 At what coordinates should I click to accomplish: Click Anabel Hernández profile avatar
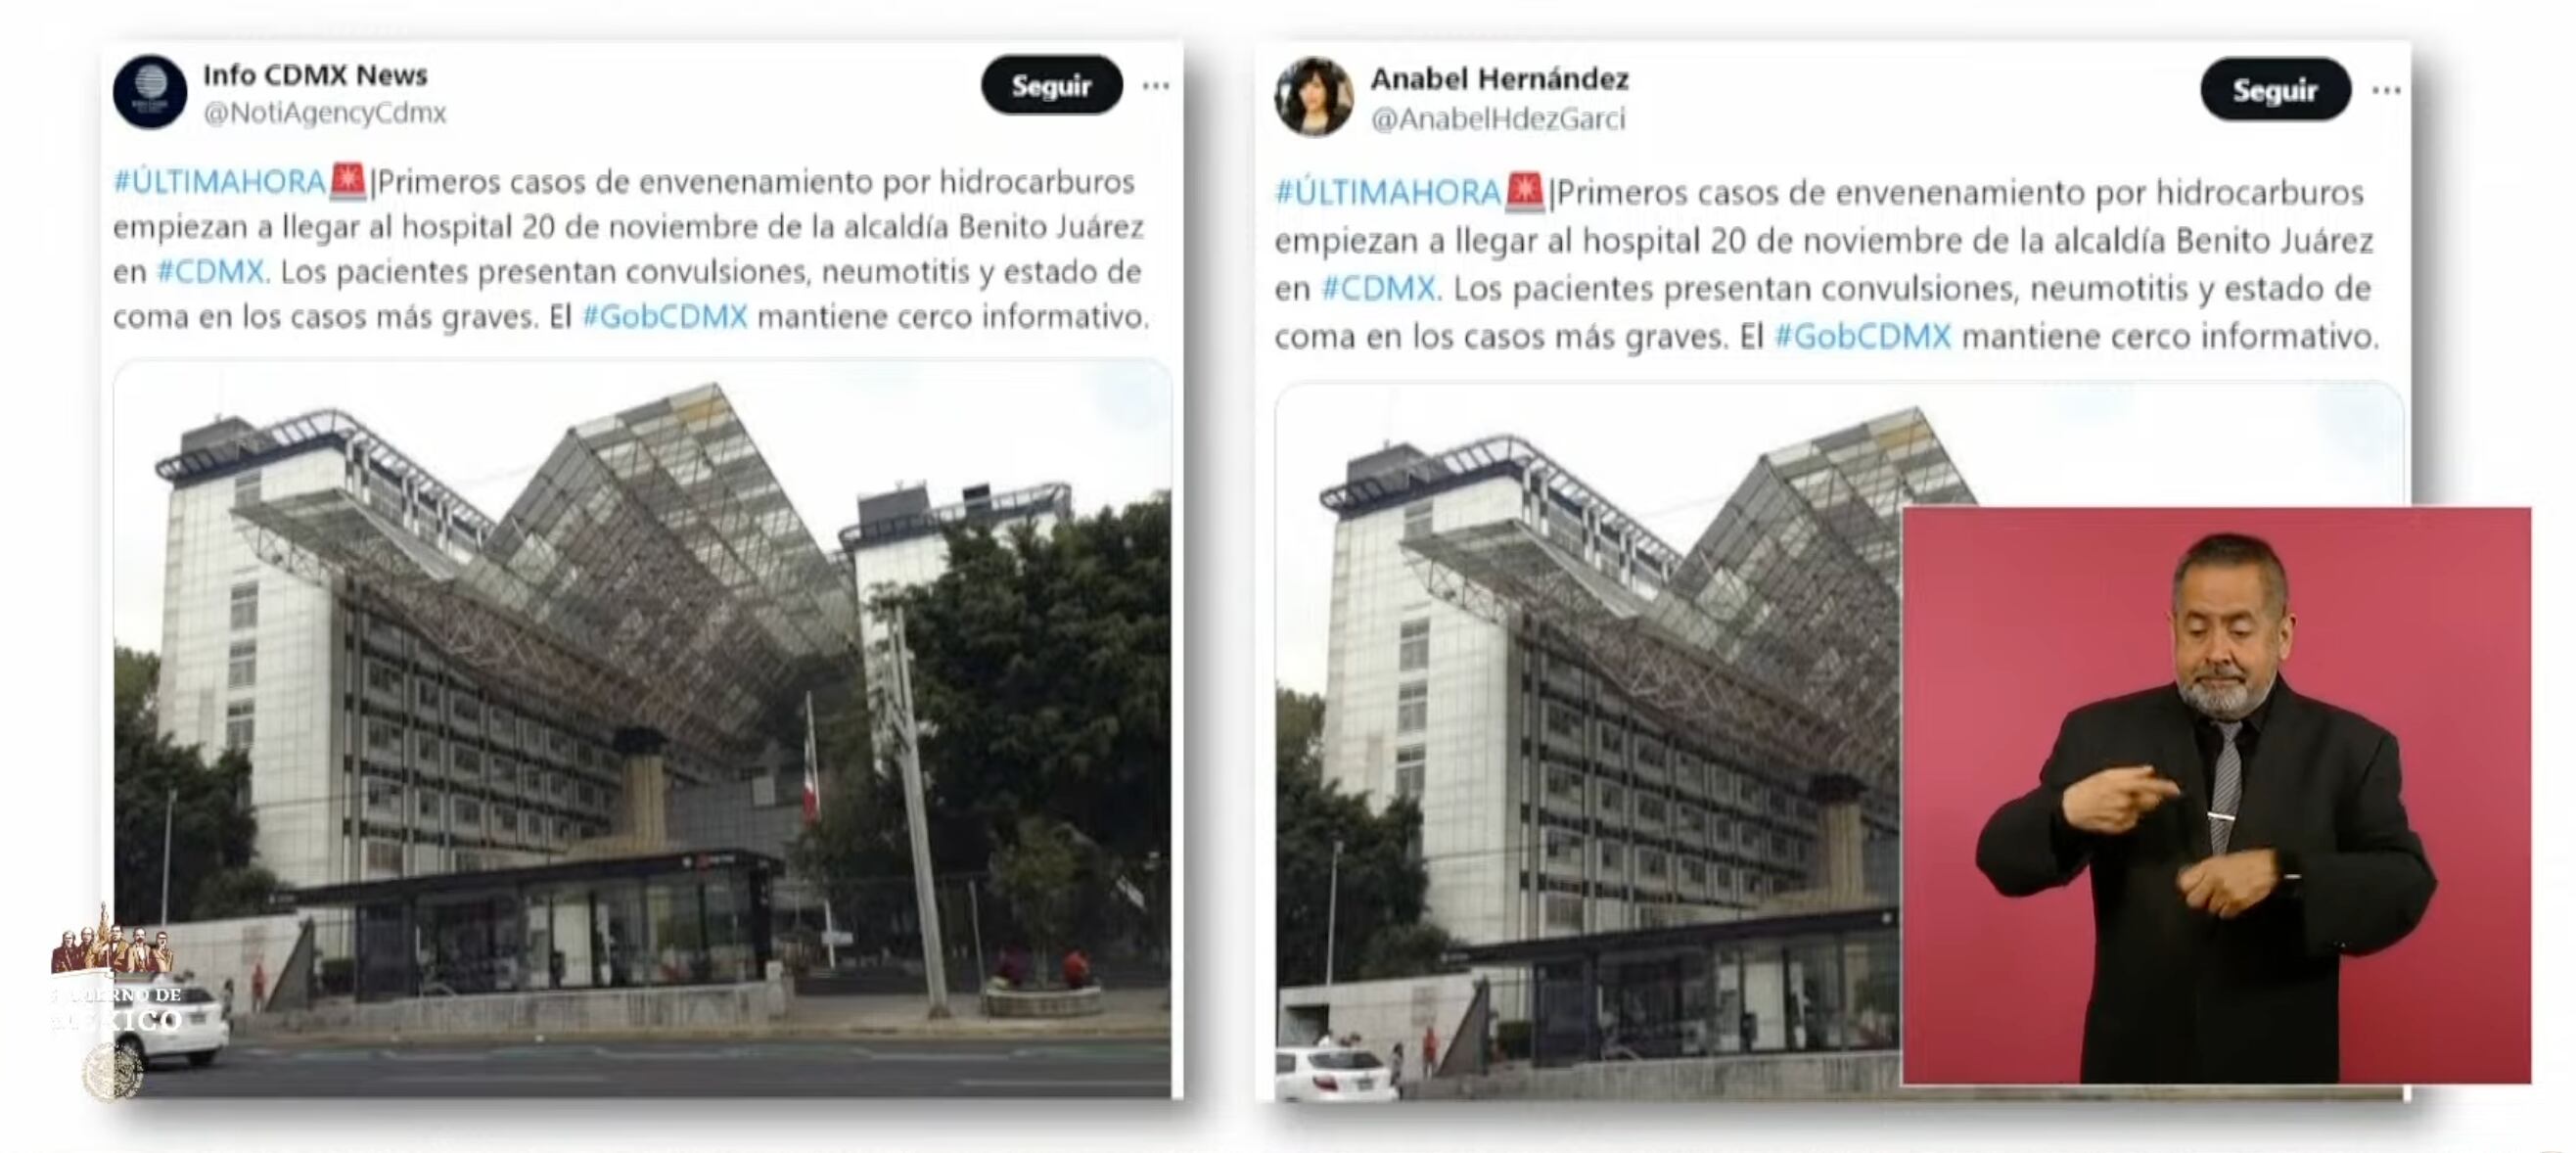(x=1313, y=97)
